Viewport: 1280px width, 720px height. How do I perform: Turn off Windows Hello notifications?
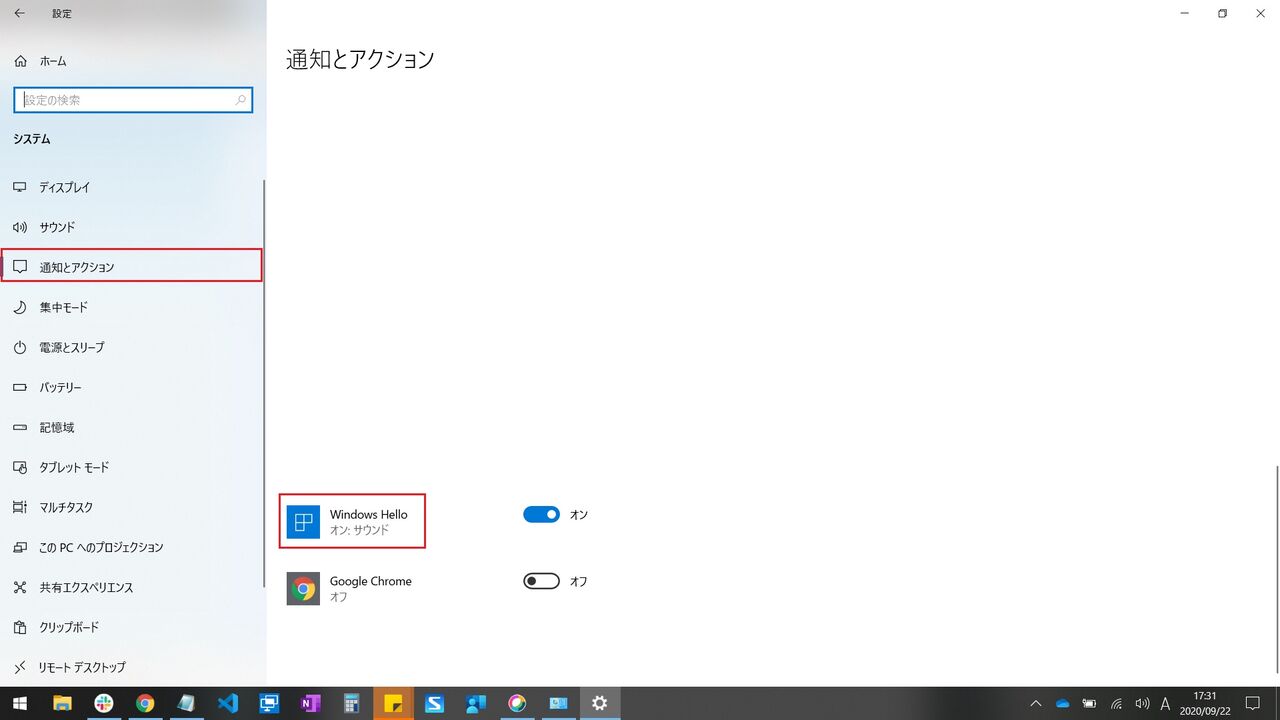click(541, 514)
